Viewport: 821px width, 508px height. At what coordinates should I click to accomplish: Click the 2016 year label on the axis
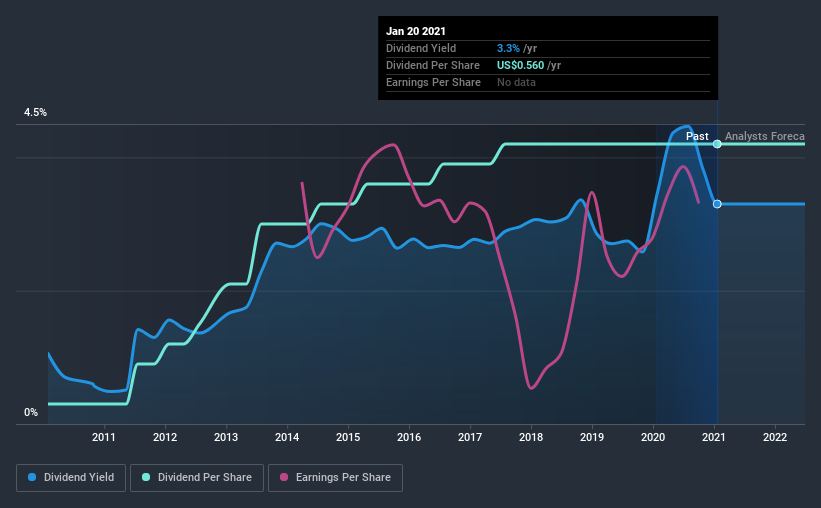[409, 437]
